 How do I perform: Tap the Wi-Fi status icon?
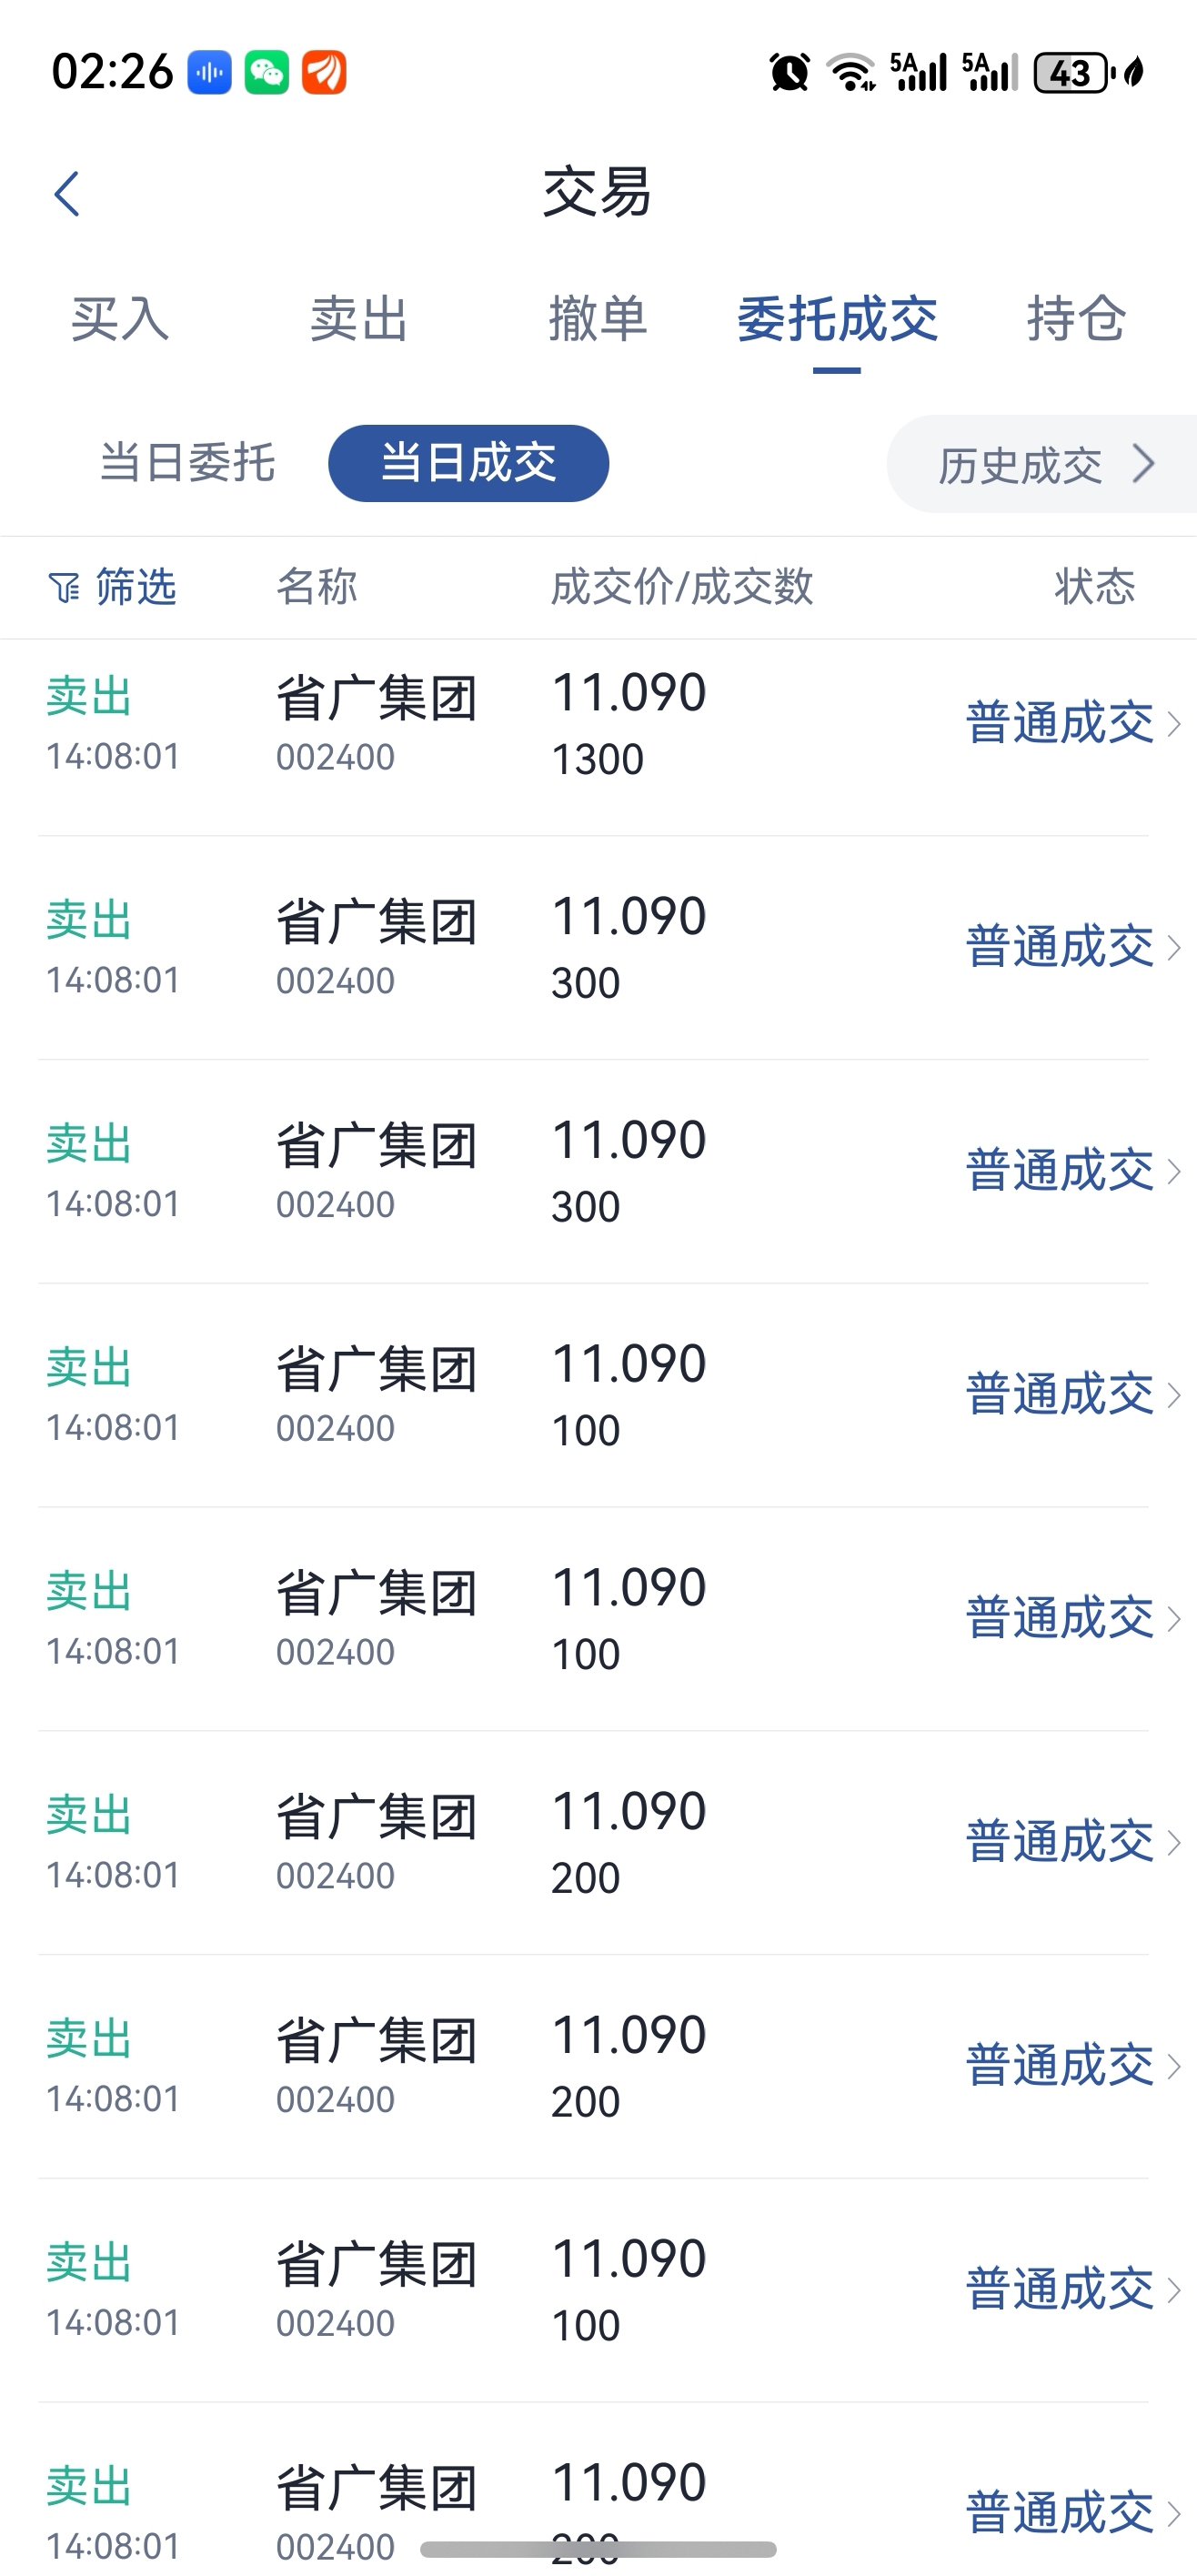pos(851,73)
